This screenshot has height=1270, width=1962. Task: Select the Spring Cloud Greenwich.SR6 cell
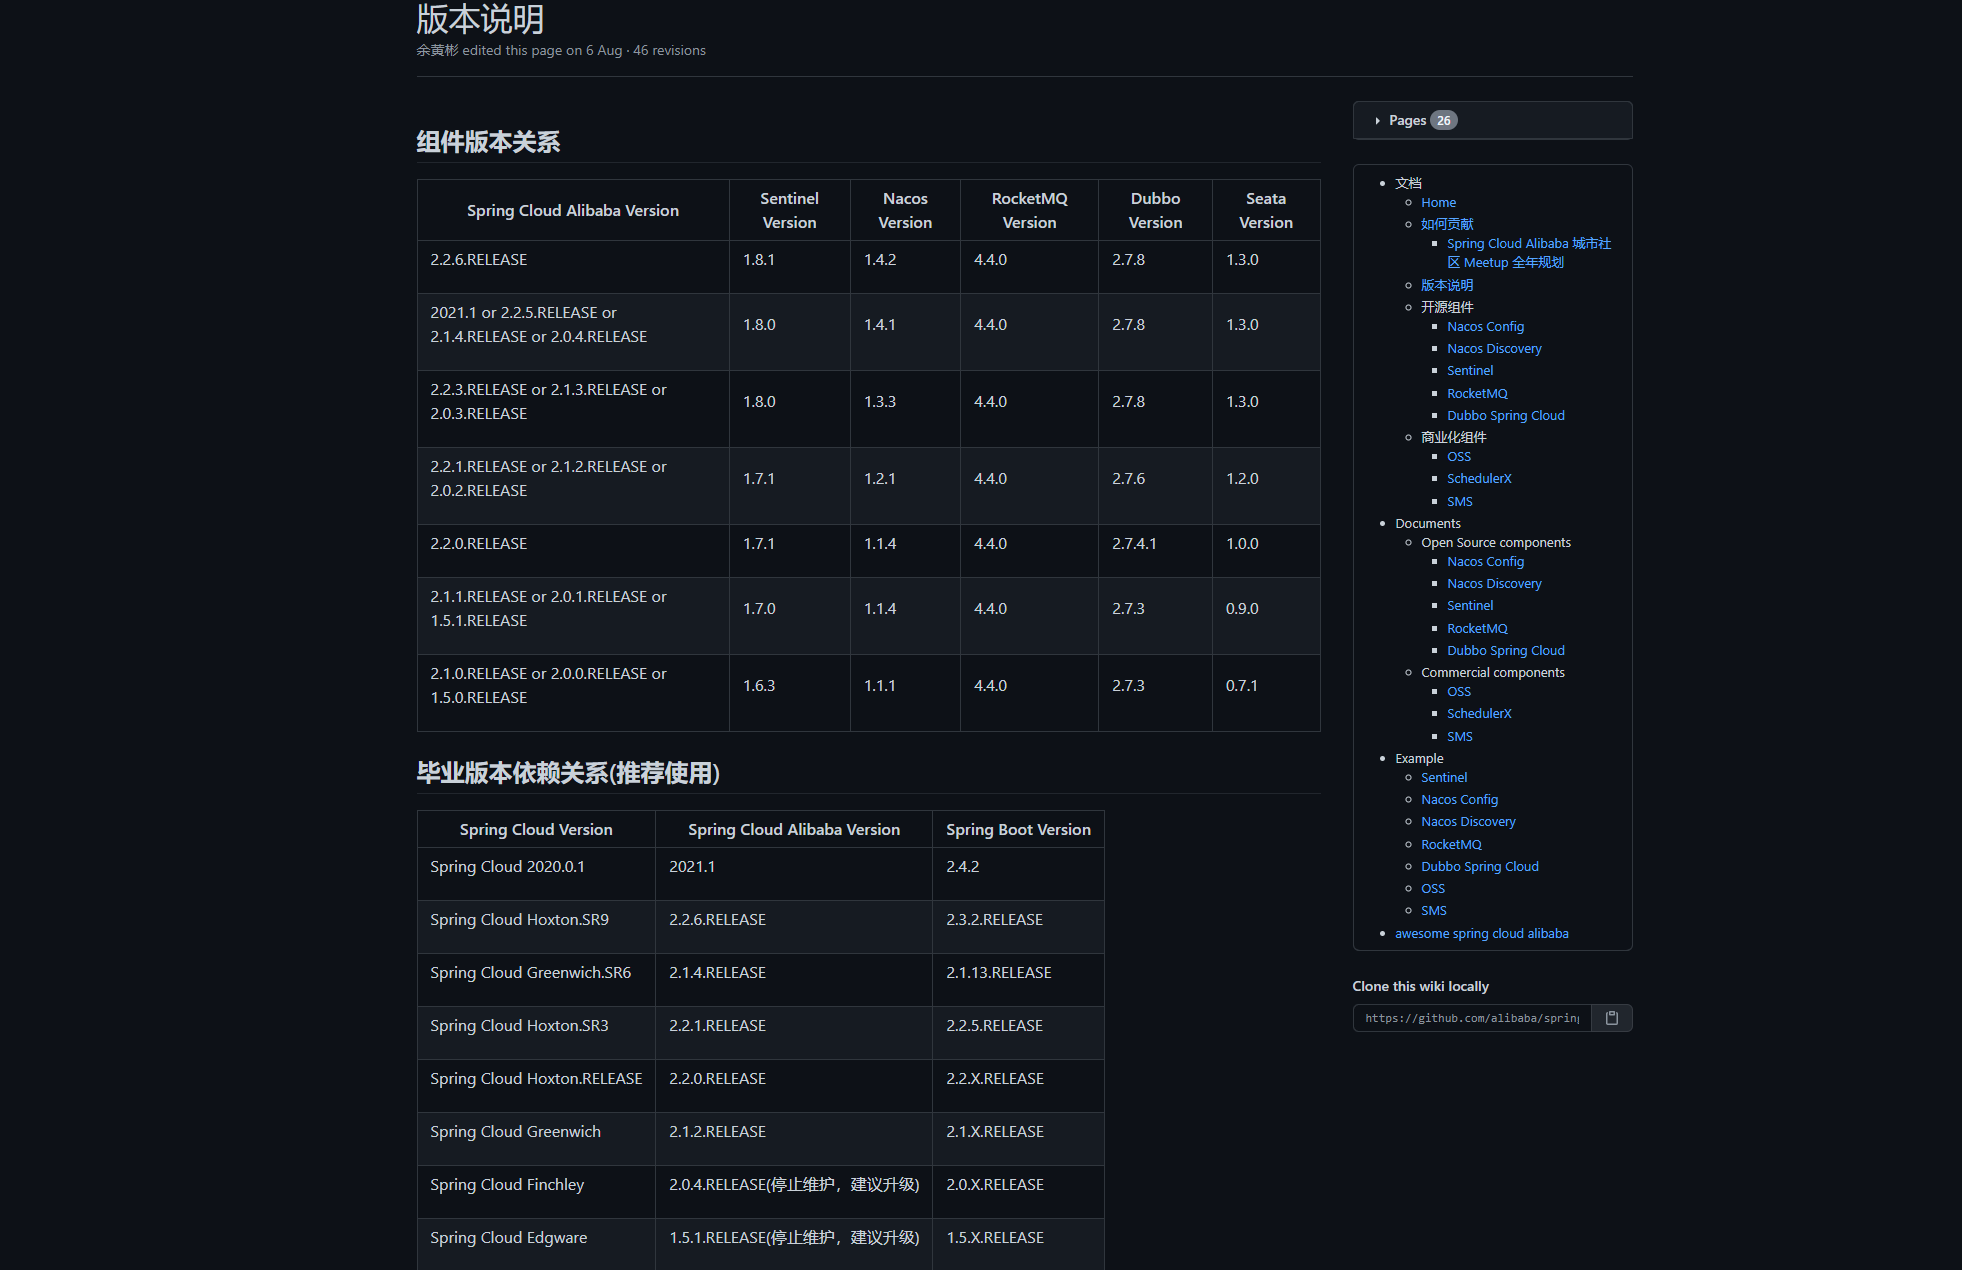(536, 980)
